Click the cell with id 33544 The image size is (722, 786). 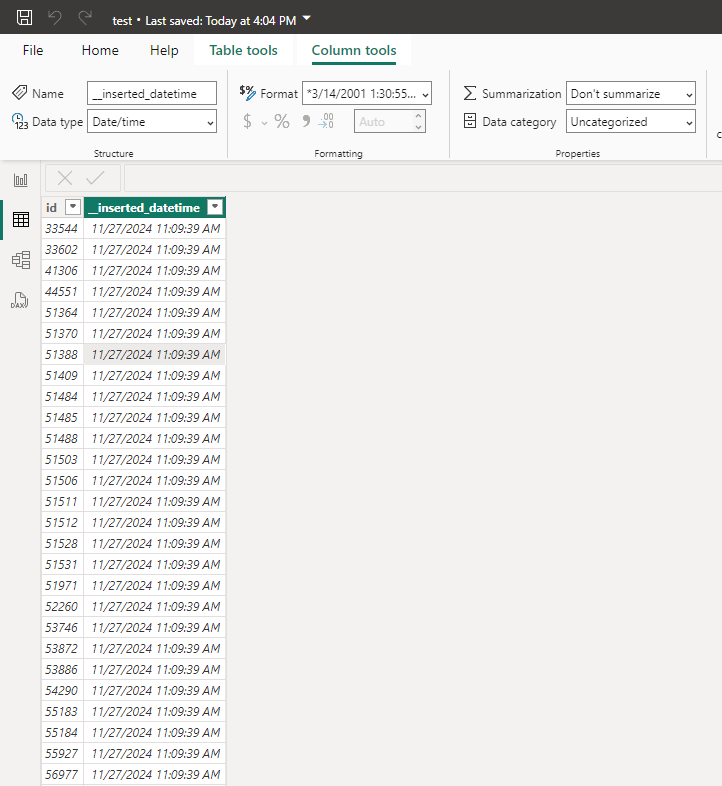pos(62,229)
